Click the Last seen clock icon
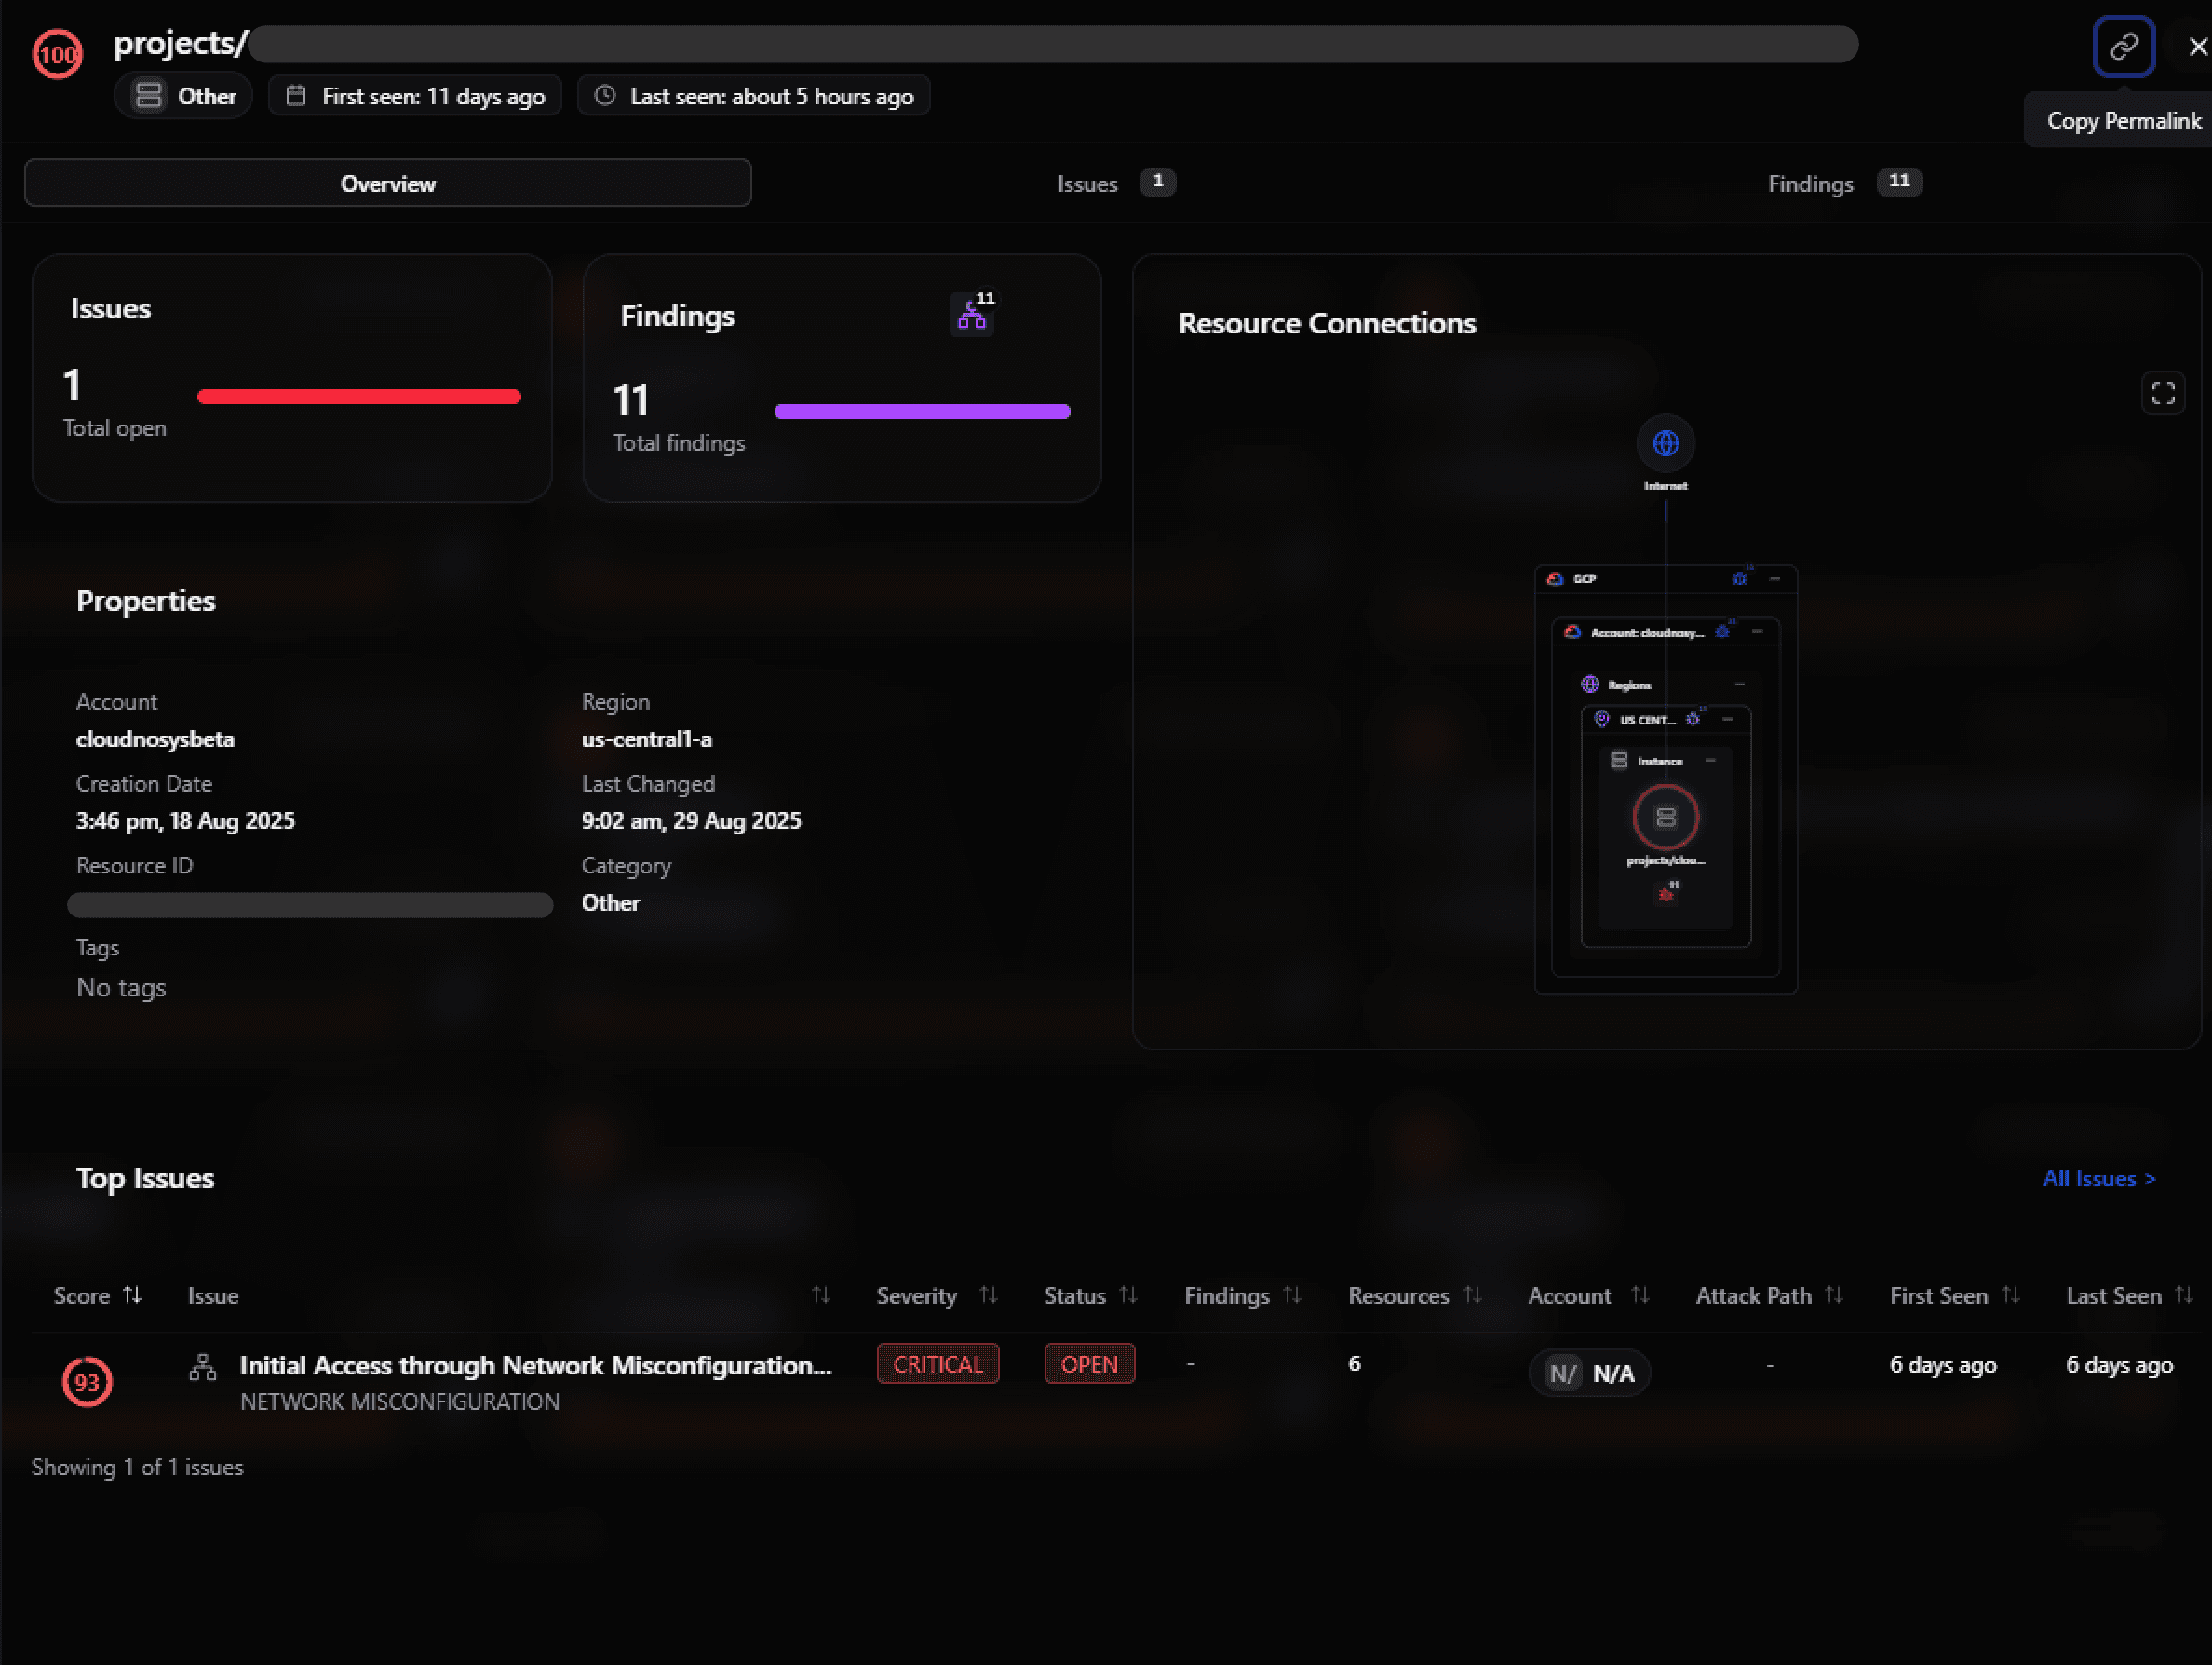This screenshot has height=1665, width=2212. click(x=605, y=96)
